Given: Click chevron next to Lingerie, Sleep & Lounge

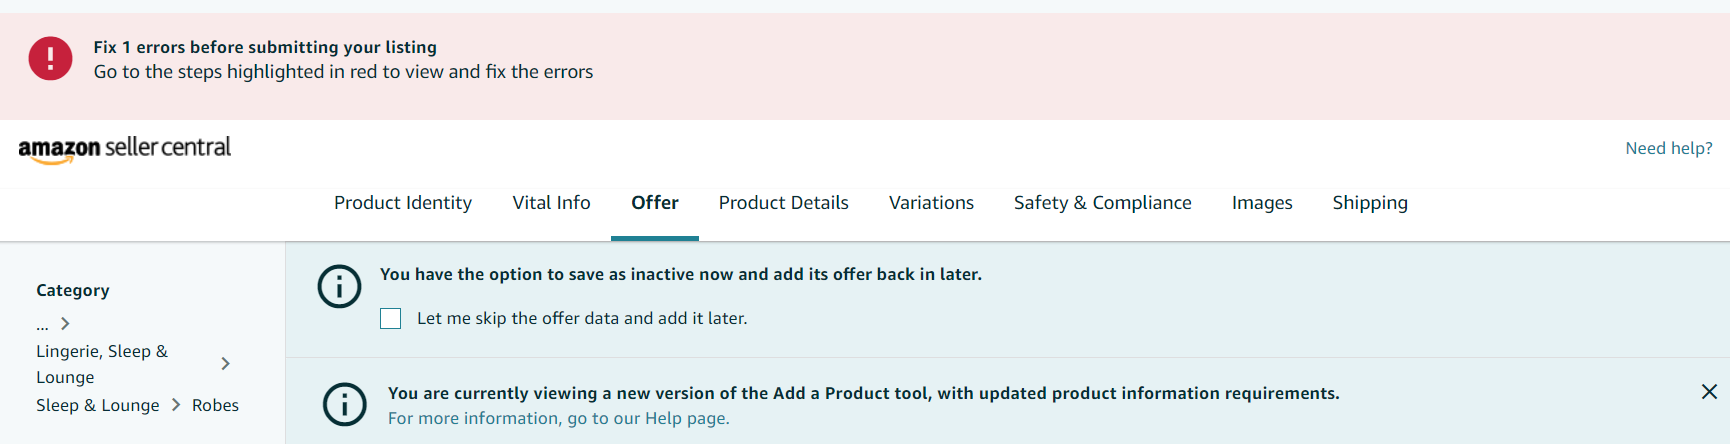Looking at the screenshot, I should pos(226,364).
